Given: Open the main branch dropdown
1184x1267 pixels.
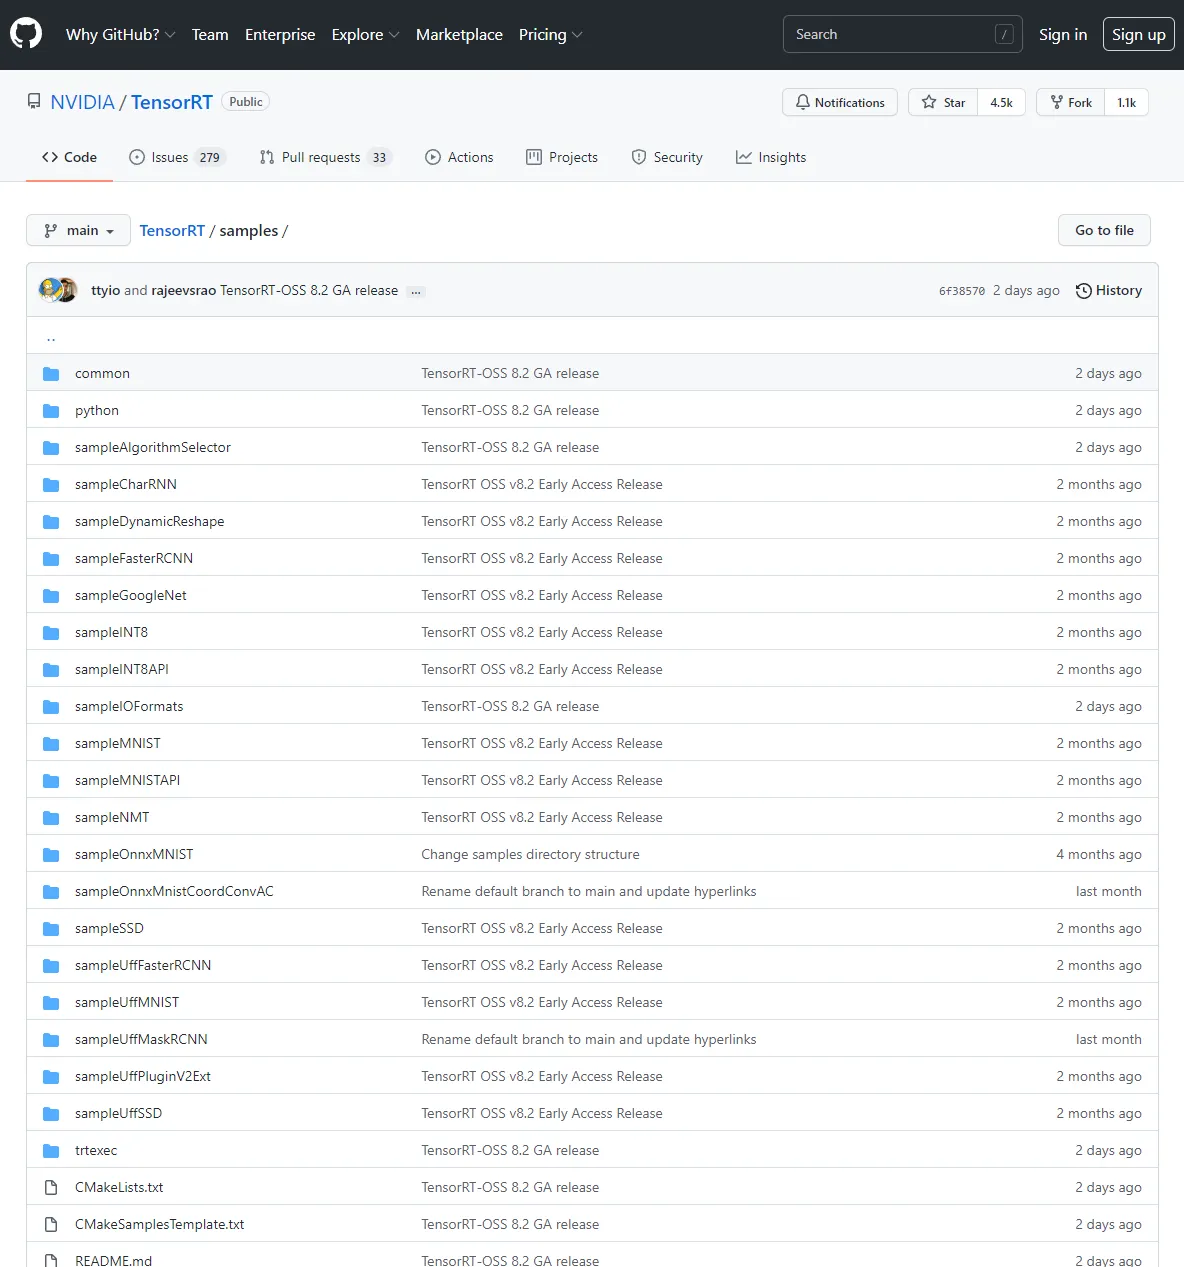Looking at the screenshot, I should tap(78, 230).
